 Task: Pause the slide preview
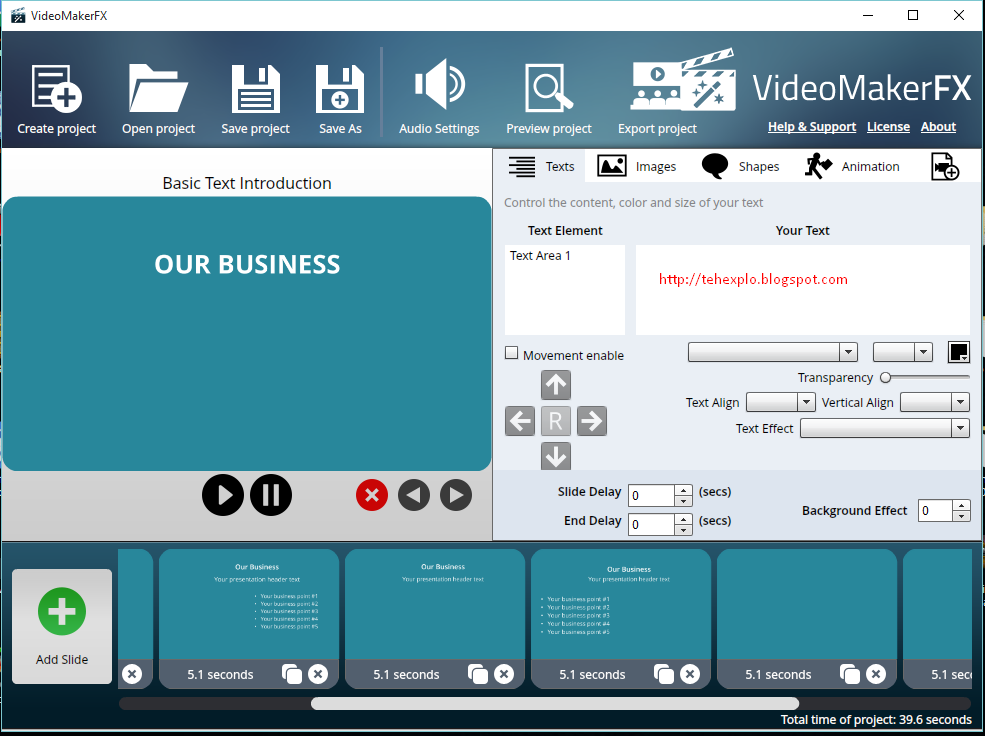tap(271, 495)
